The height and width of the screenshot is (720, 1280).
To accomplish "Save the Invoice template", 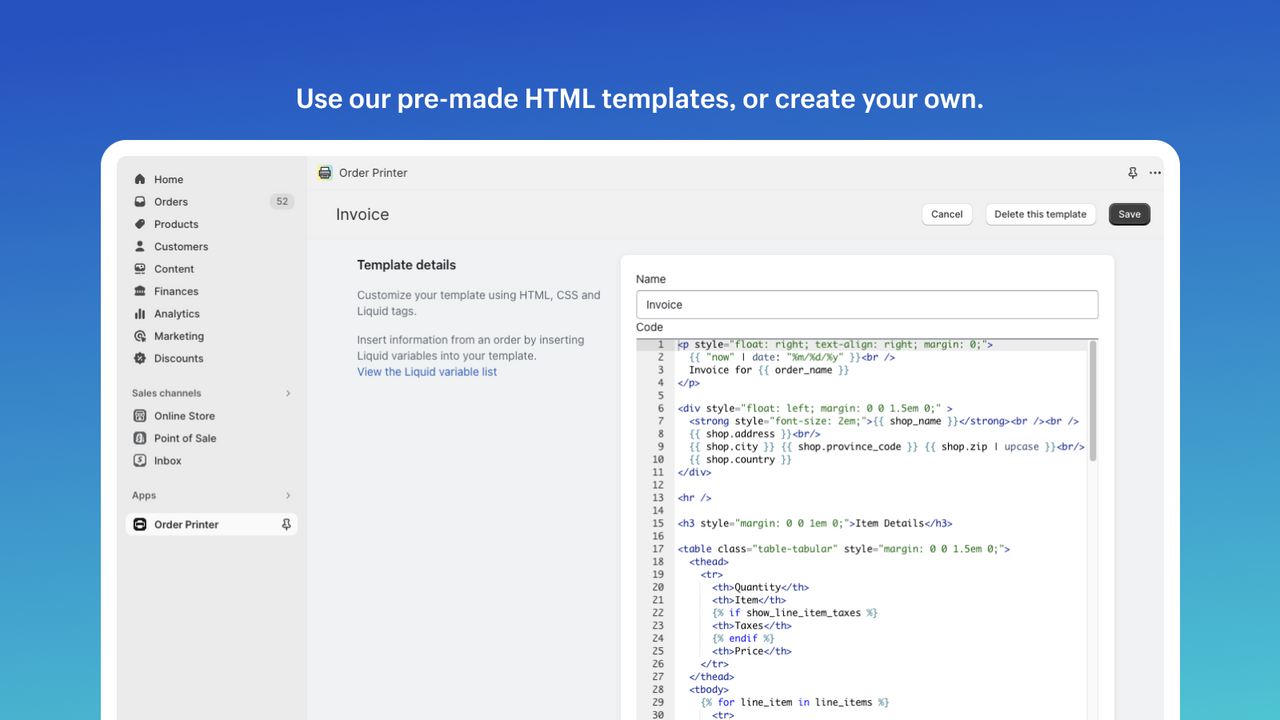I will pos(1129,214).
